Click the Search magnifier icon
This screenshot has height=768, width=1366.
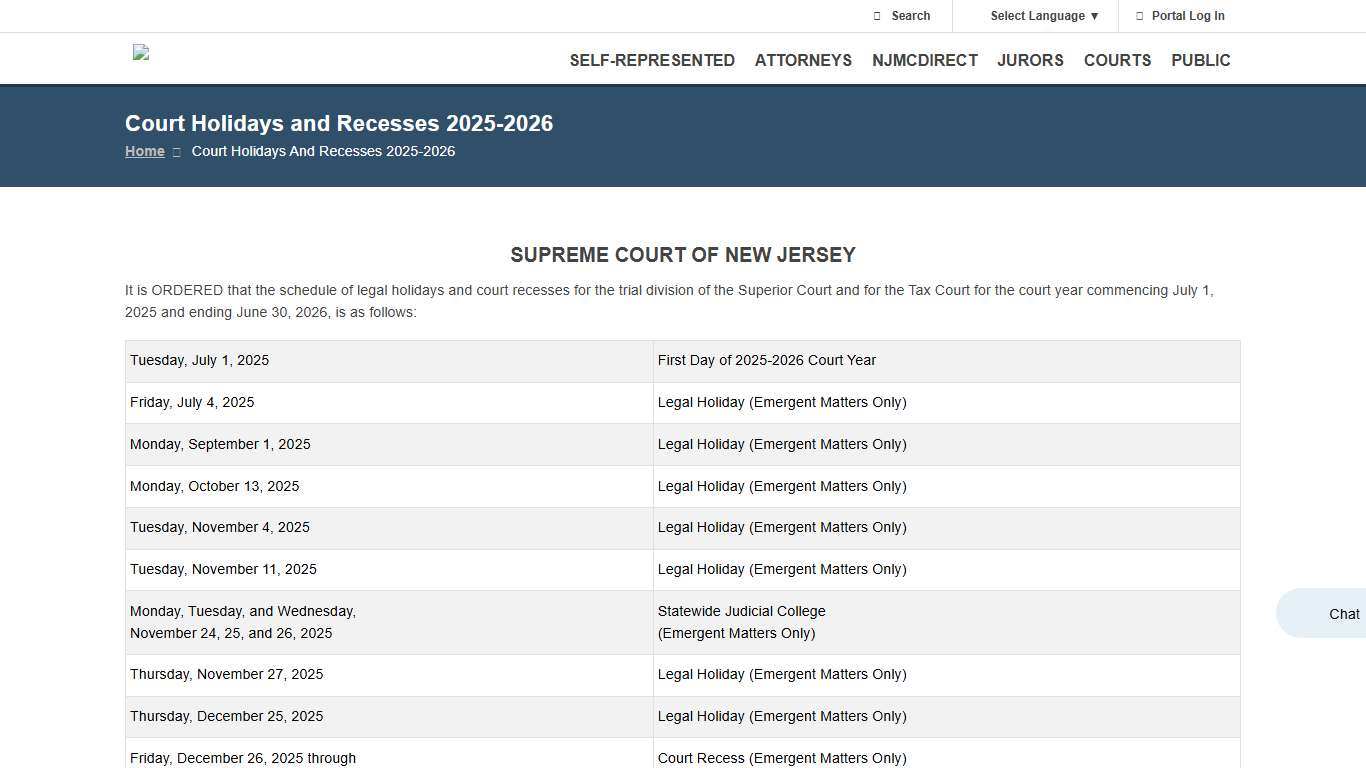tap(877, 16)
